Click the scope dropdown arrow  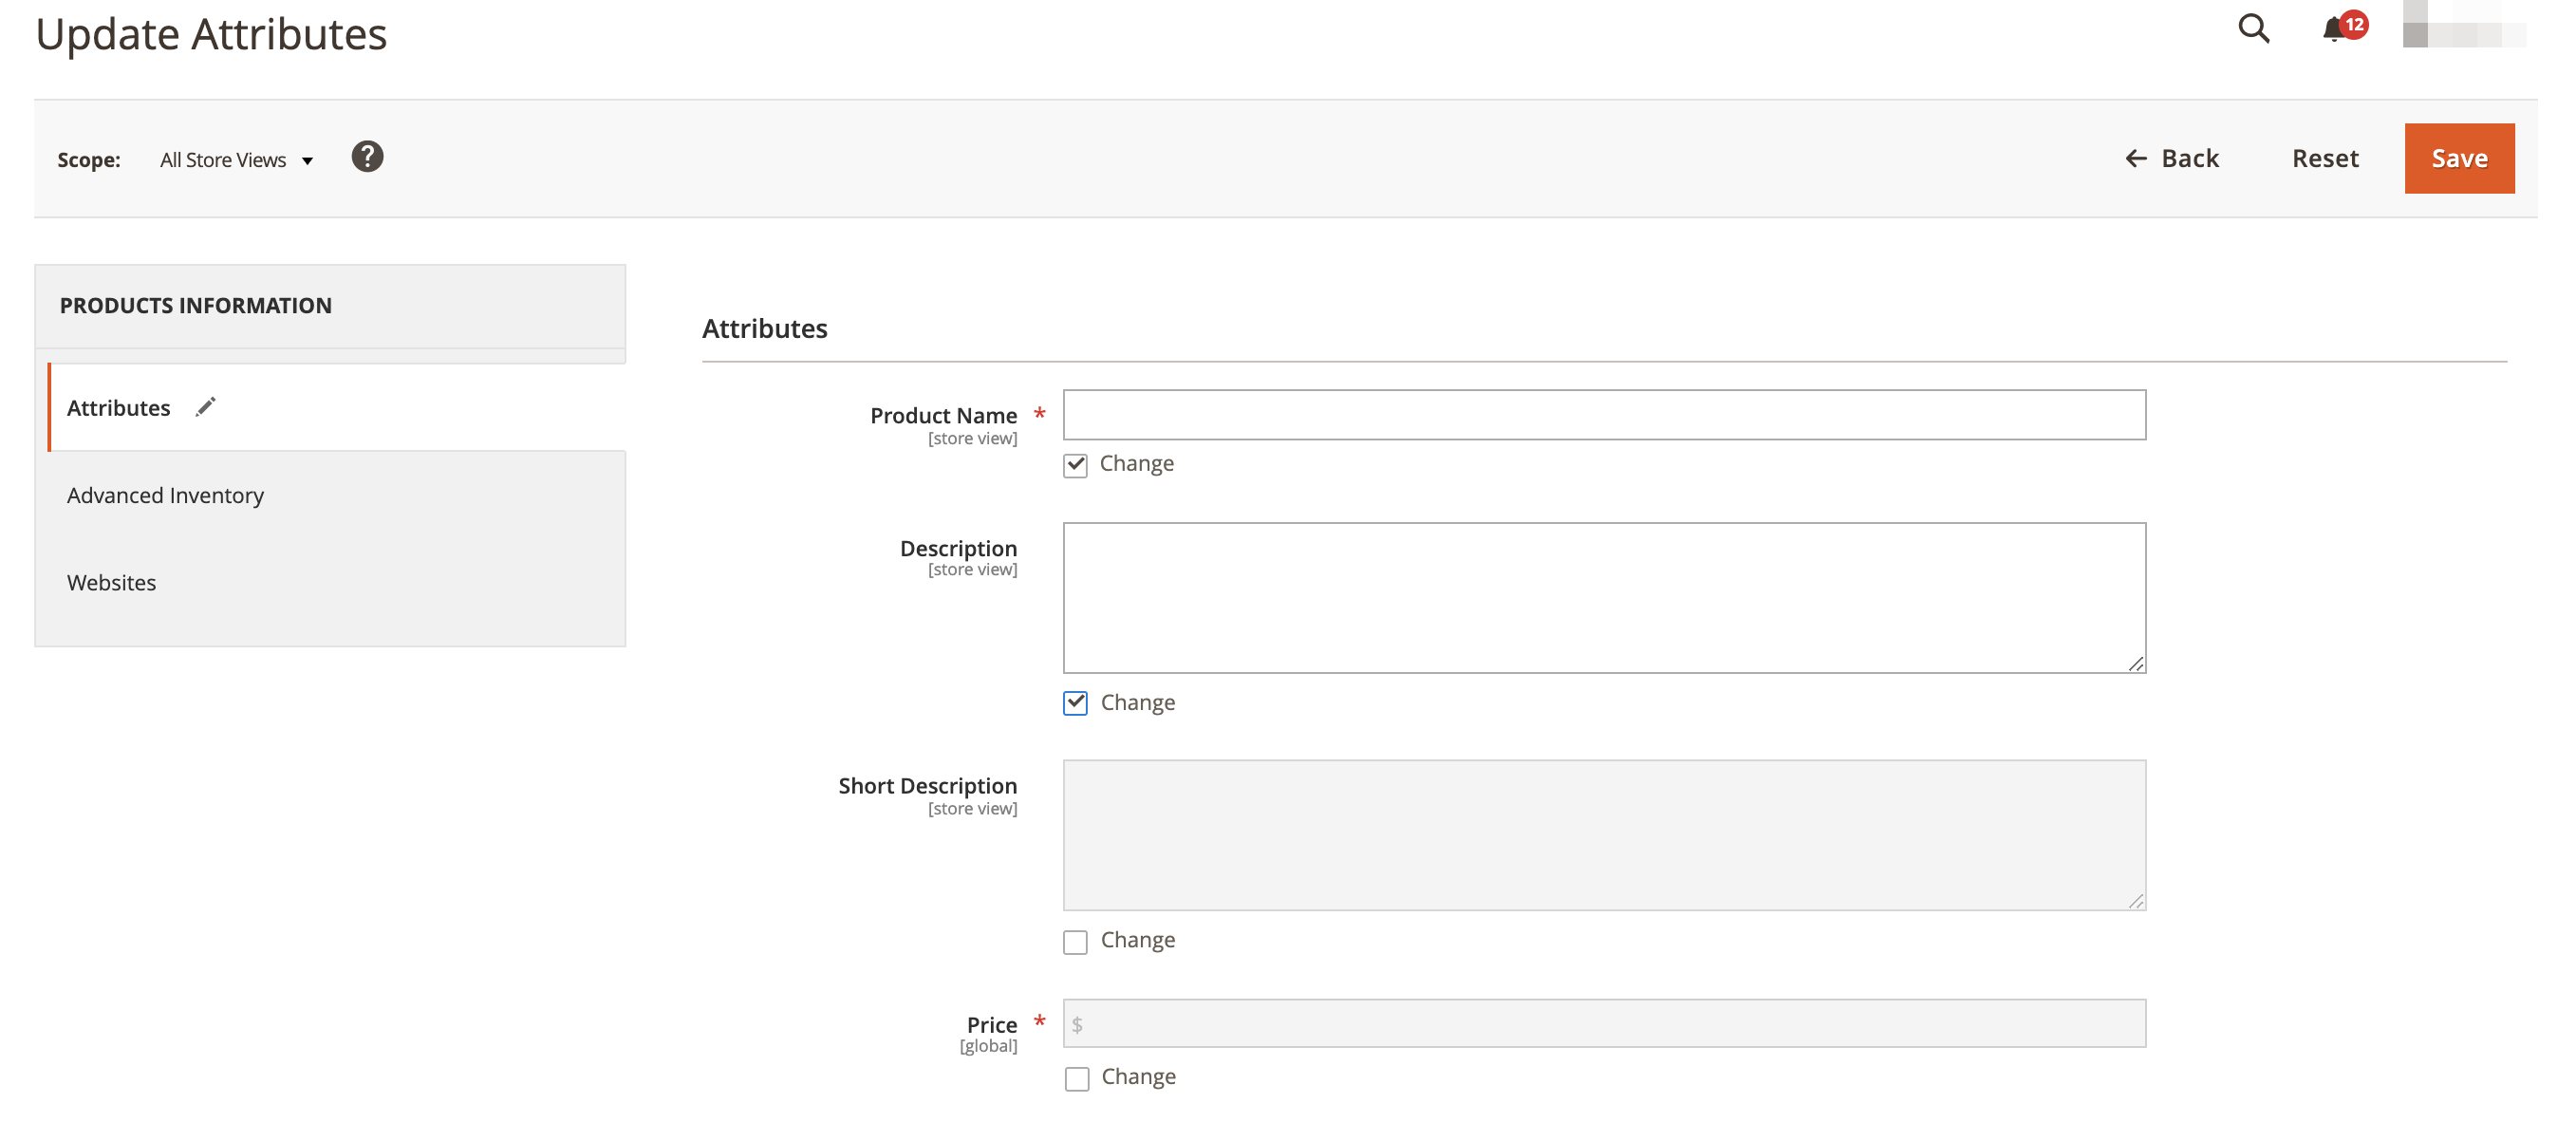[307, 161]
